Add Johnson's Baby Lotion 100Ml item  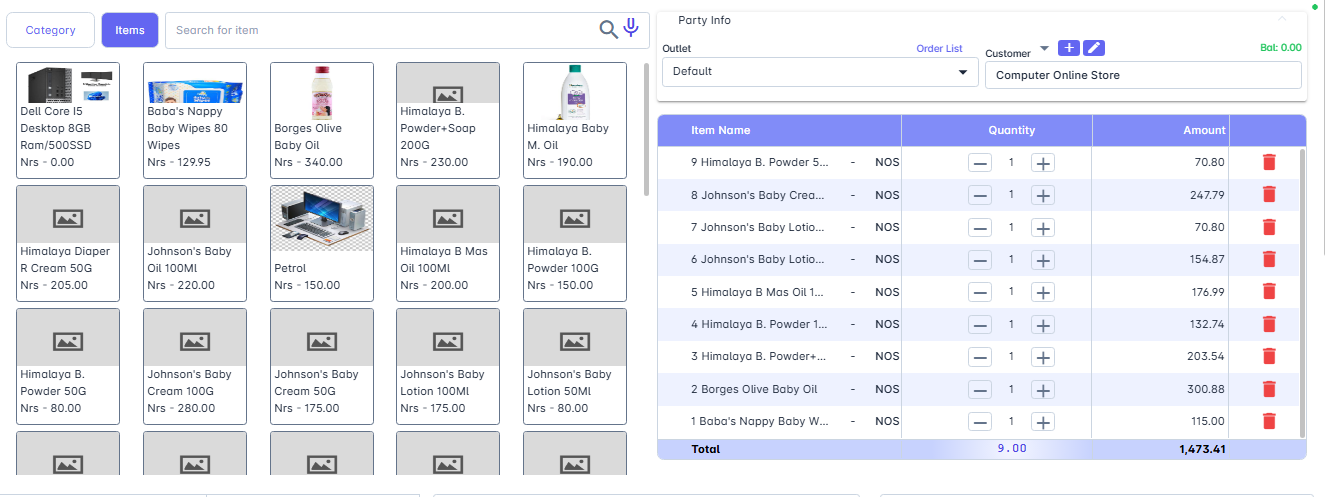(448, 366)
